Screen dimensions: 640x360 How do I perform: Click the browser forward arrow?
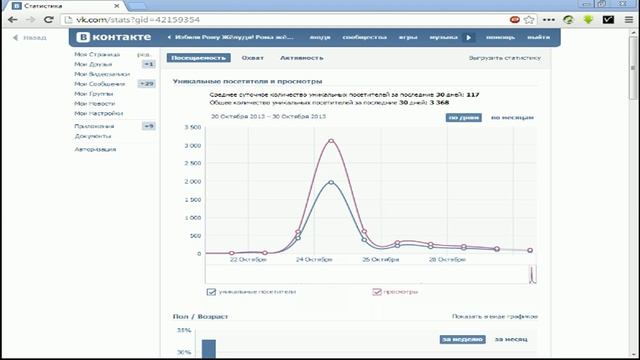(31, 20)
